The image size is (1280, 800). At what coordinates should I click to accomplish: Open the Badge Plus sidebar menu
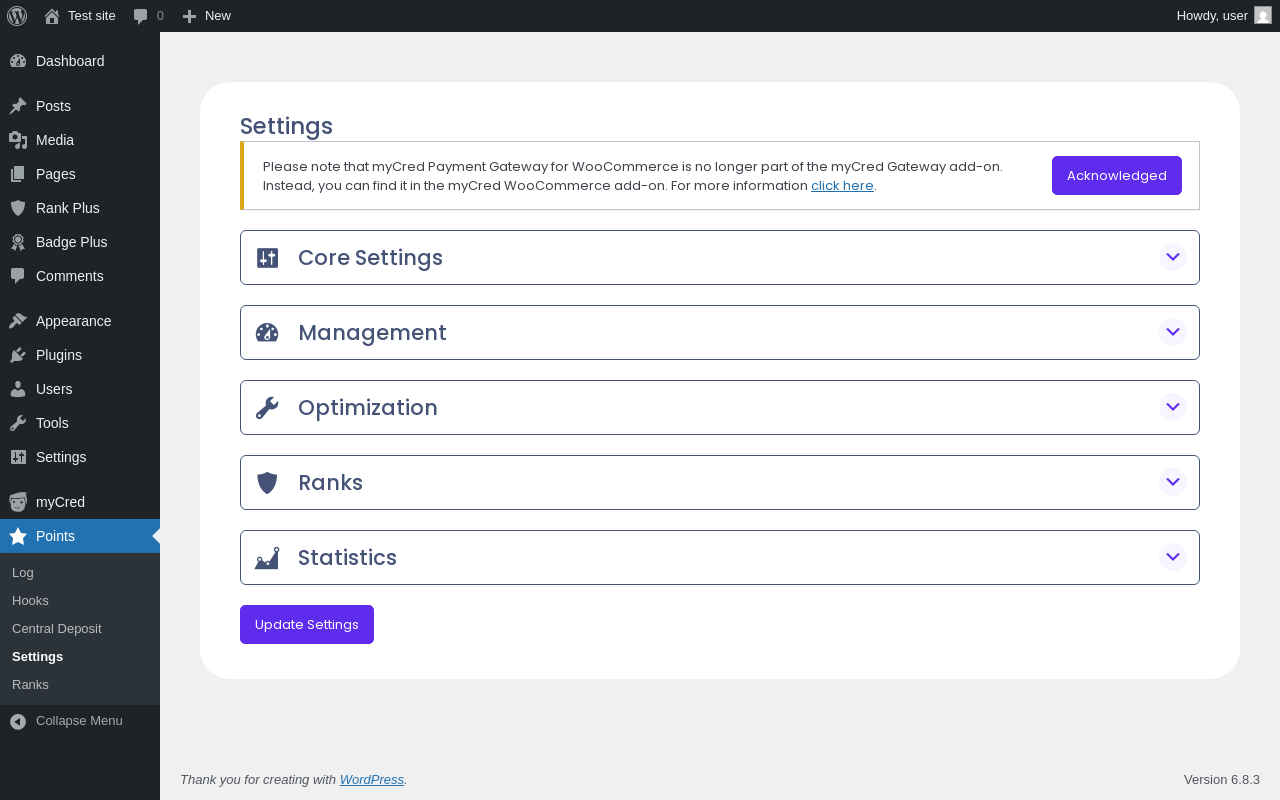pyautogui.click(x=71, y=242)
